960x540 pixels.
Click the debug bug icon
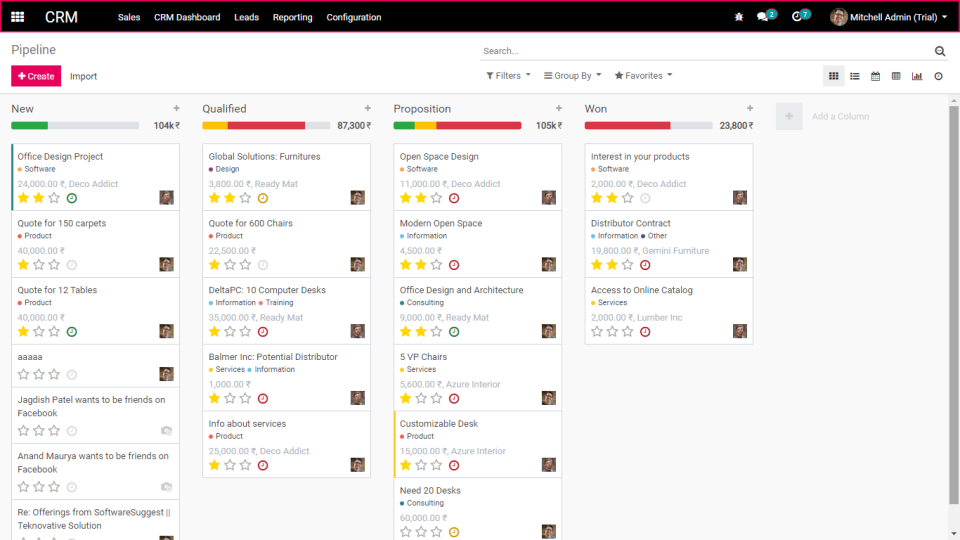(739, 17)
